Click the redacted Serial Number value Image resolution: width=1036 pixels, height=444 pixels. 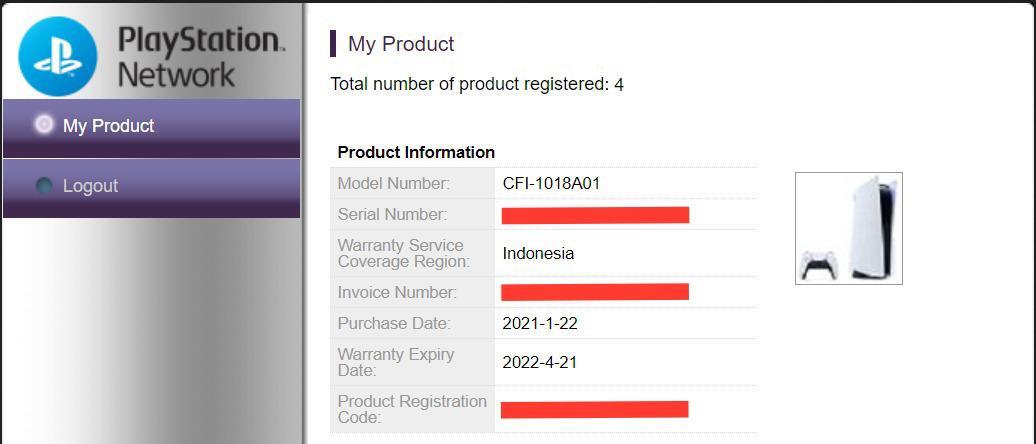[595, 215]
